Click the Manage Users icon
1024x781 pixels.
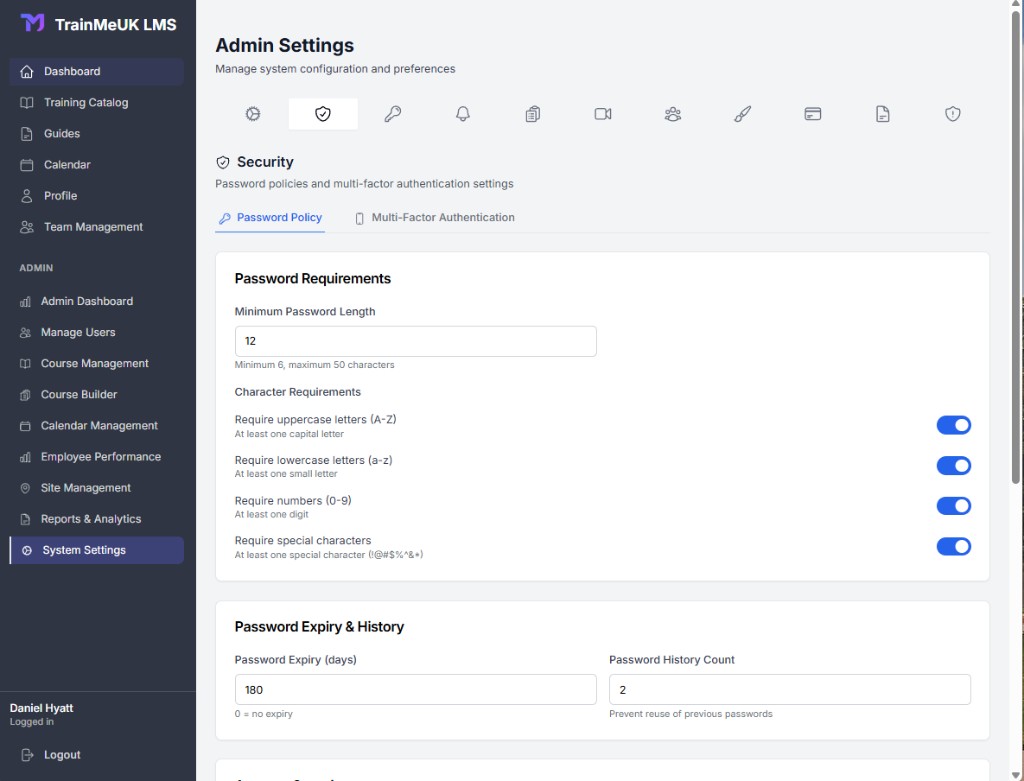(x=25, y=332)
